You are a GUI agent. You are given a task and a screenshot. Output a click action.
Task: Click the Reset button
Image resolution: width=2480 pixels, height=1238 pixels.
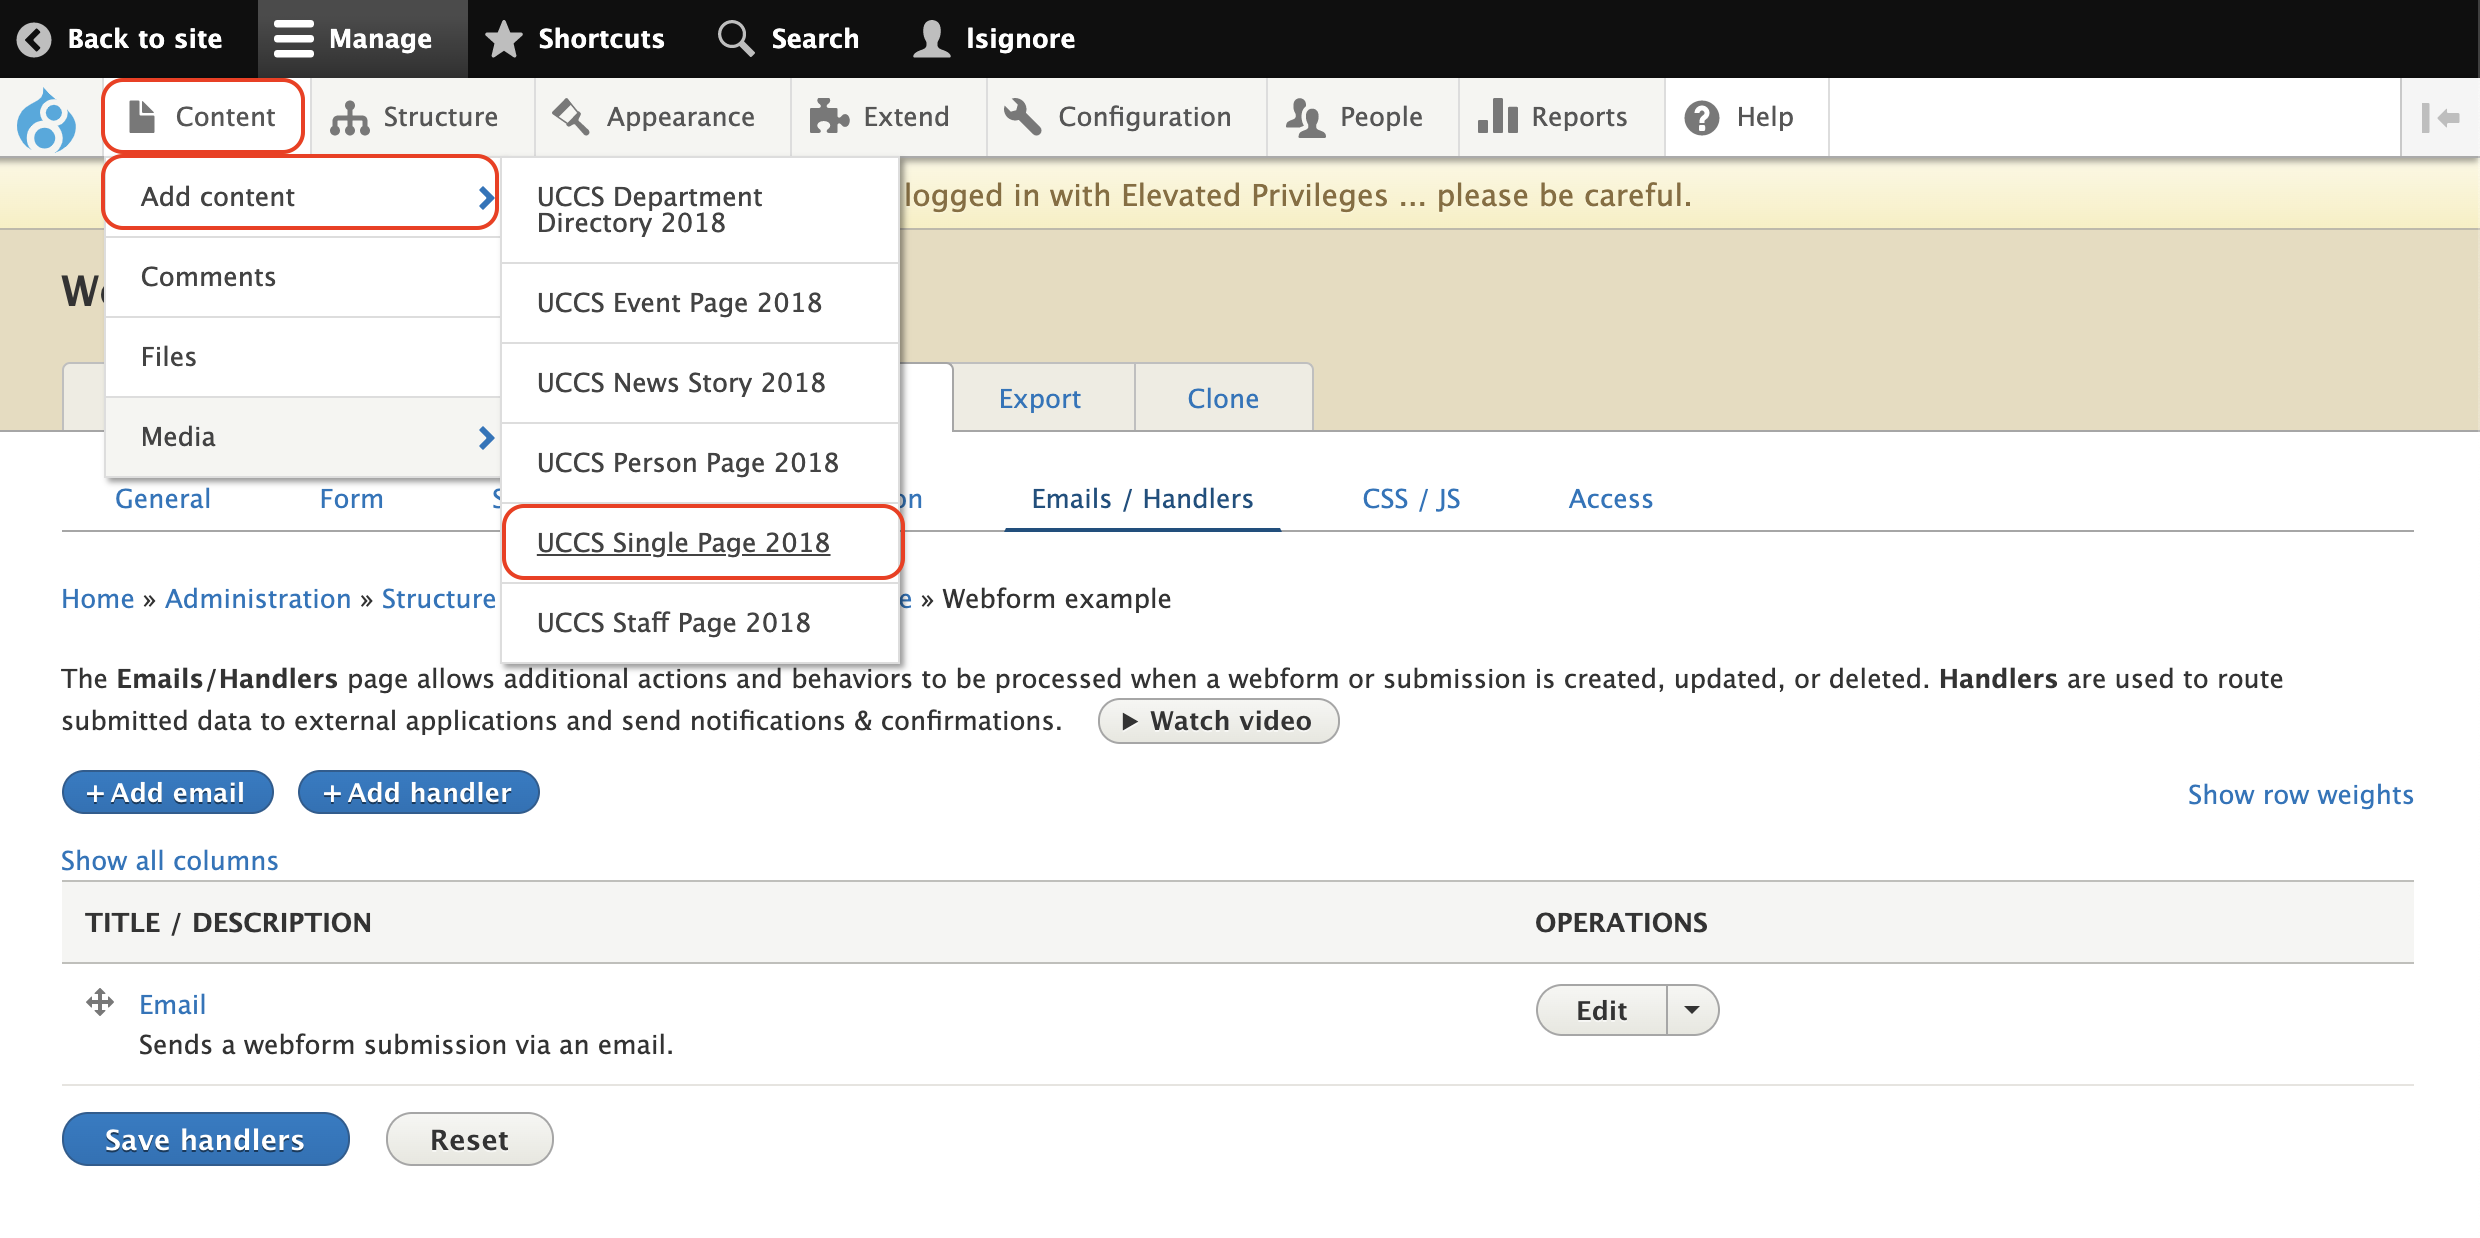pyautogui.click(x=469, y=1139)
